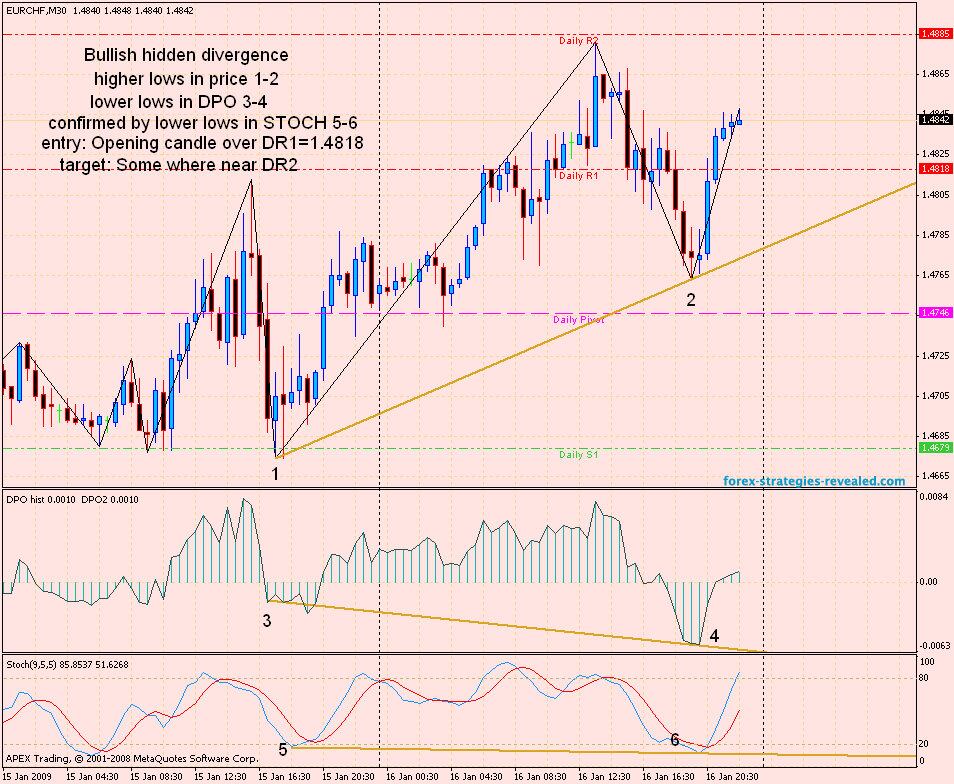Screen dimensions: 954x784
Task: Click the '15 Jan 2009' time-axis label
Action: click(27, 777)
